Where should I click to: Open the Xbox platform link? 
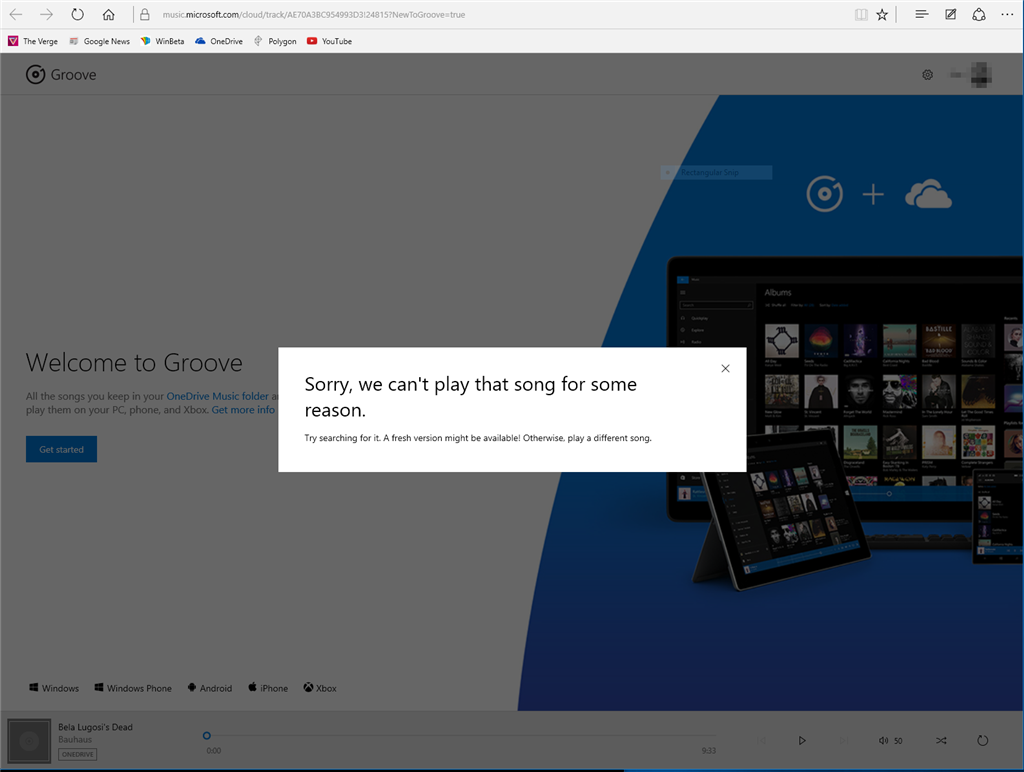(x=320, y=688)
